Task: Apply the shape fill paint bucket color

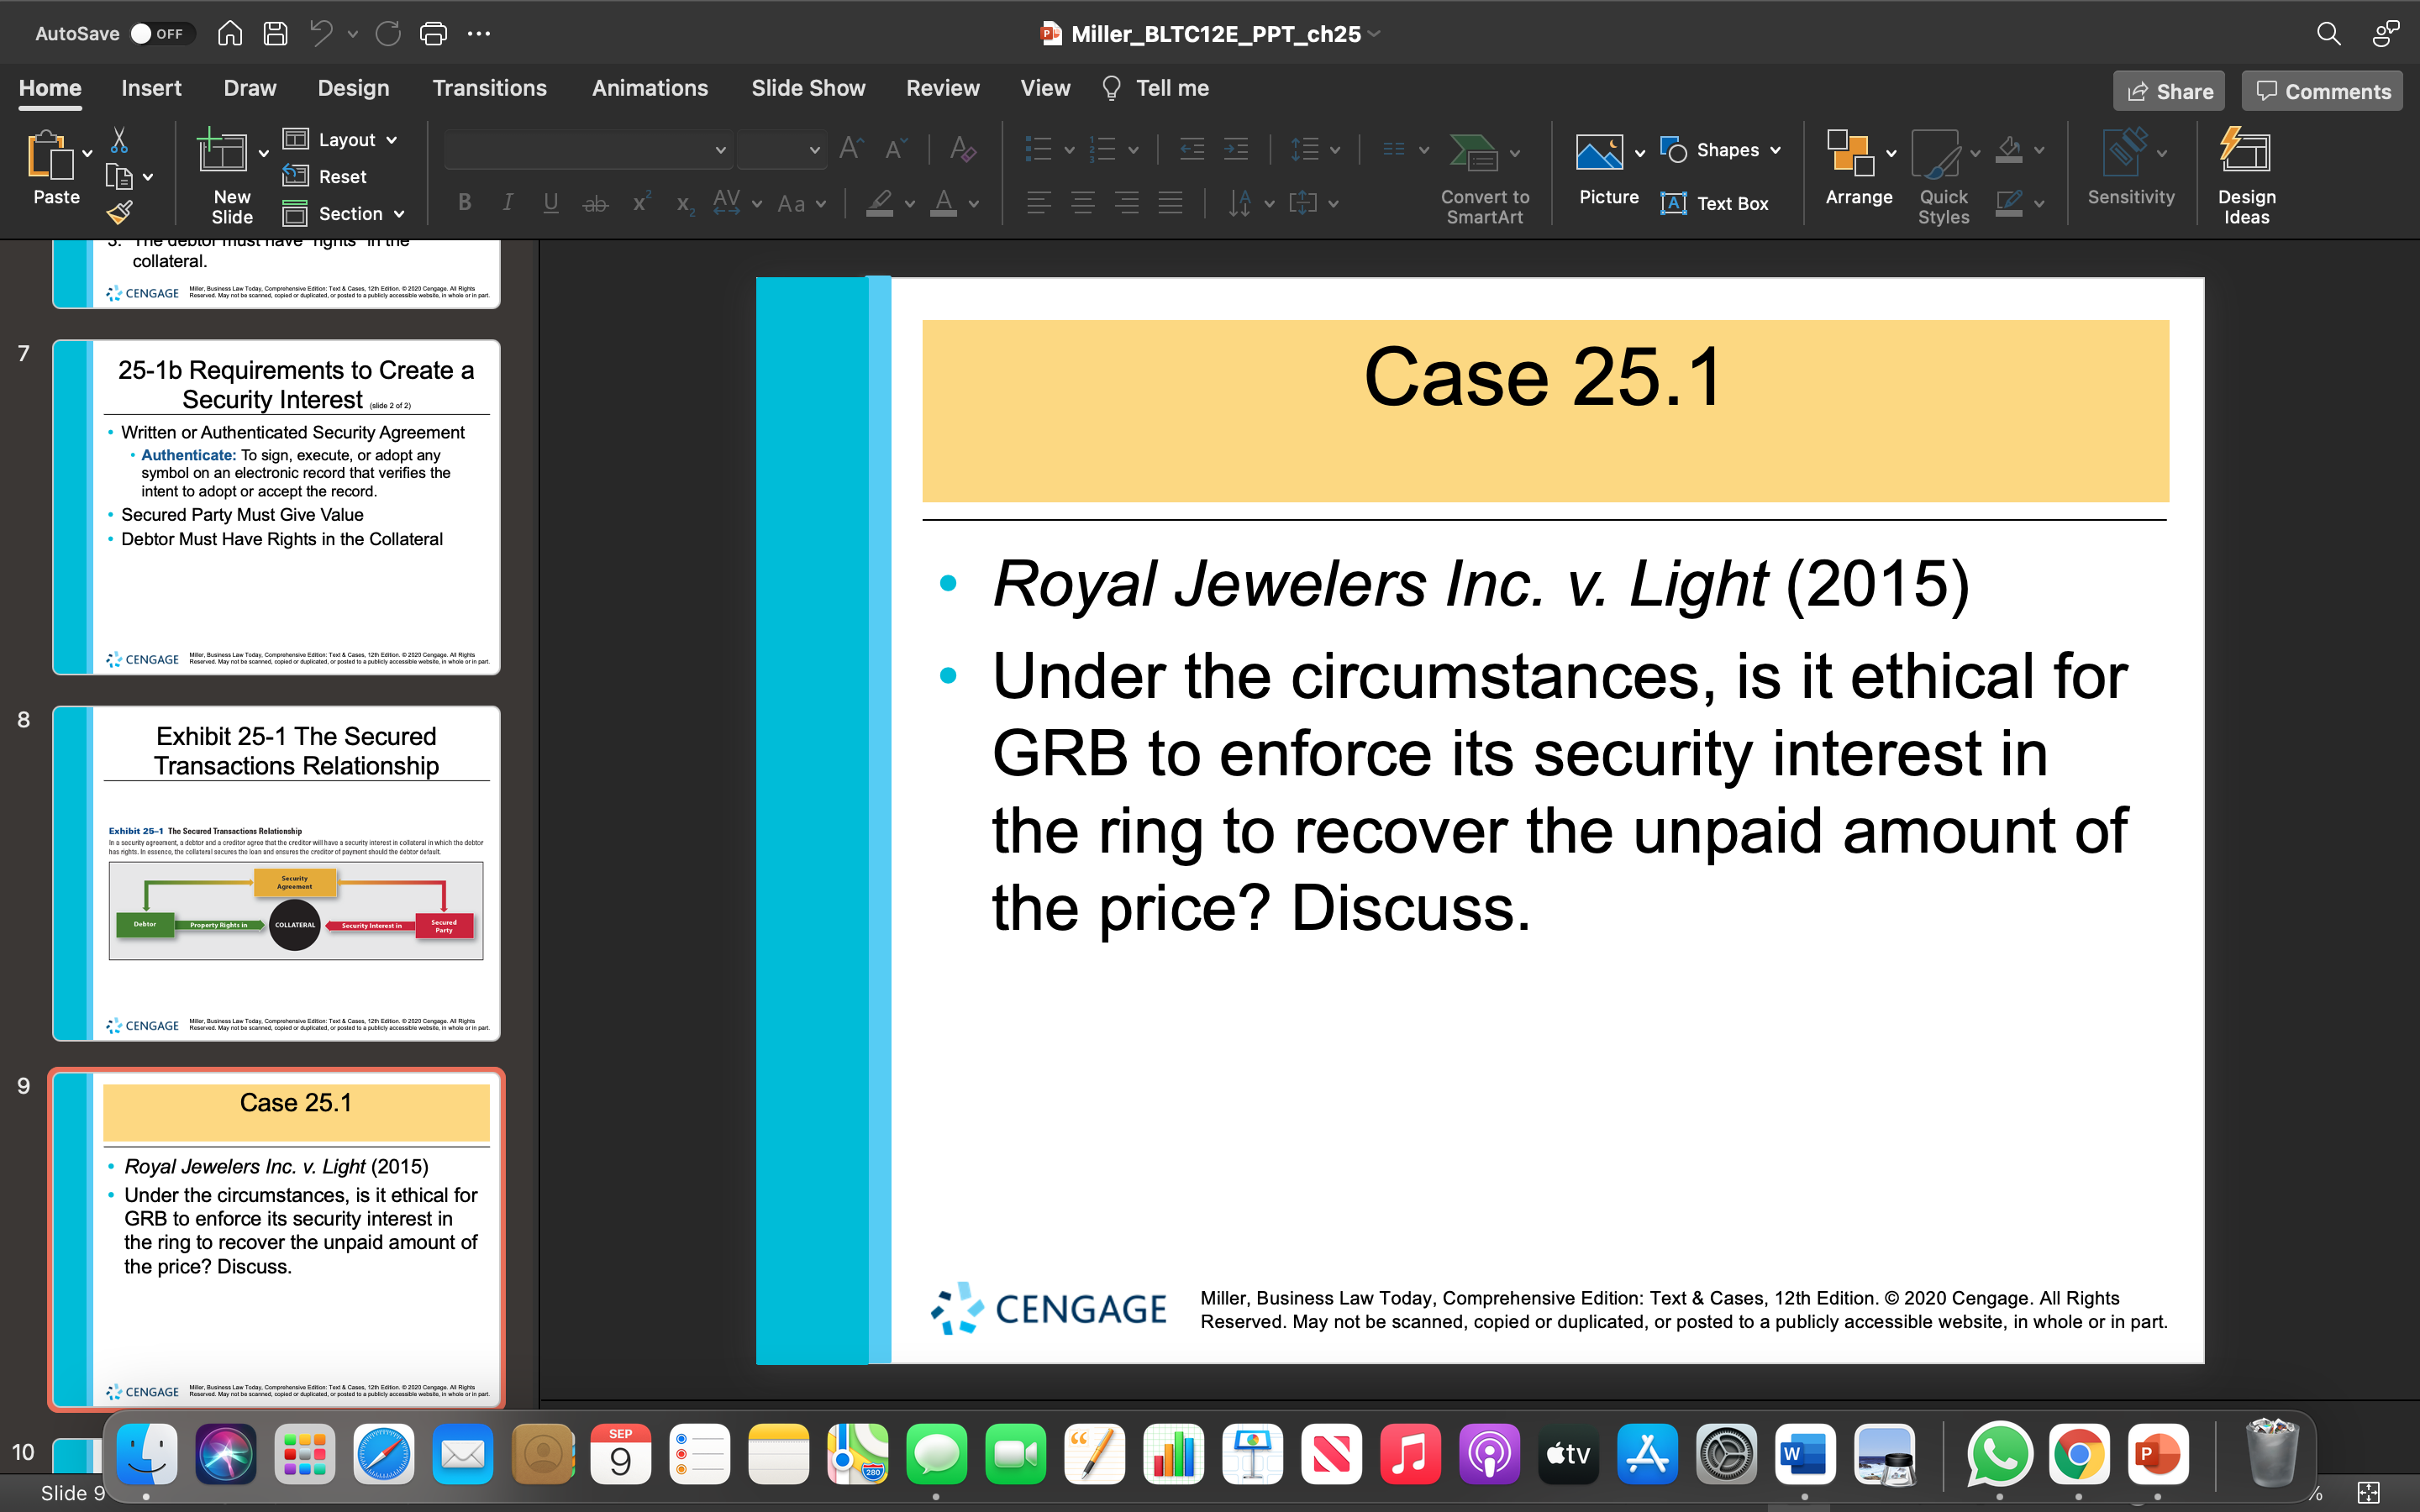Action: pos(2009,150)
